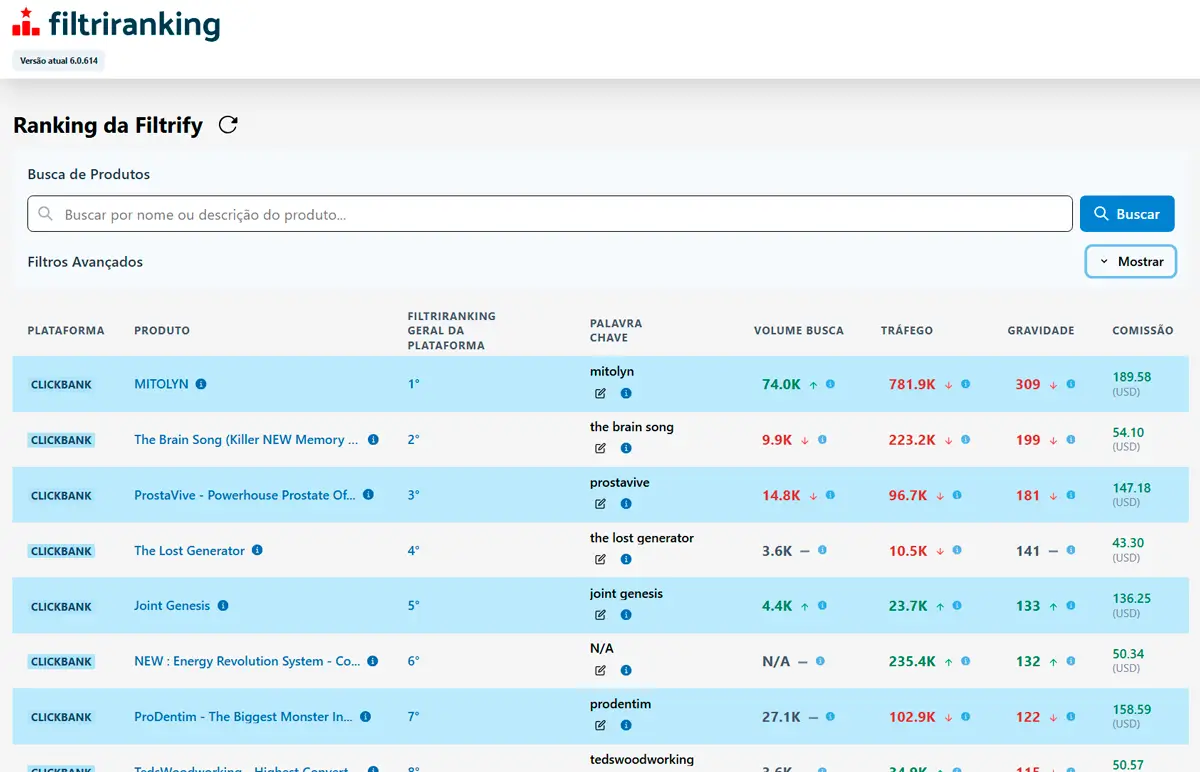Click the product search input field
1200x772 pixels.
coord(548,213)
